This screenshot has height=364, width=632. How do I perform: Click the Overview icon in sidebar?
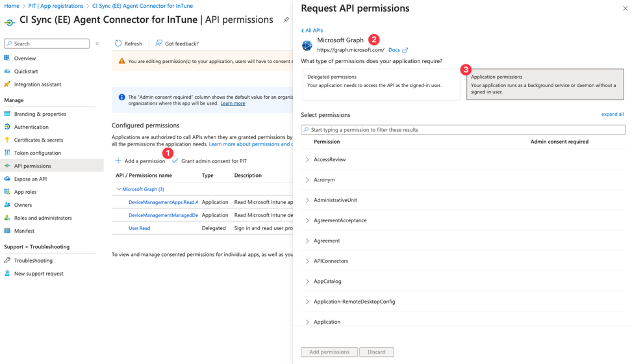click(x=7, y=58)
